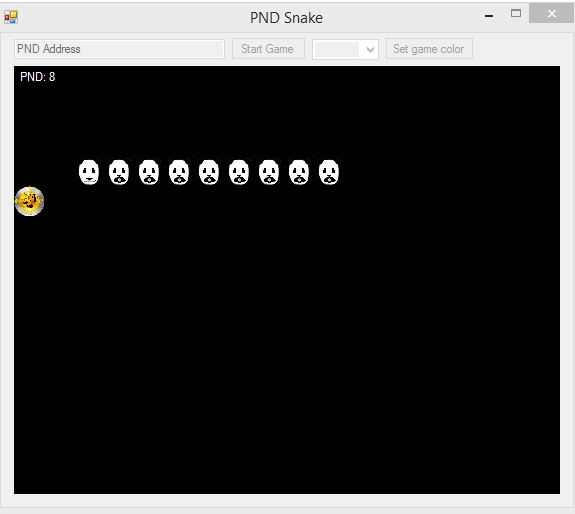Focus the PND Address text field
This screenshot has width=575, height=514.
click(x=119, y=49)
